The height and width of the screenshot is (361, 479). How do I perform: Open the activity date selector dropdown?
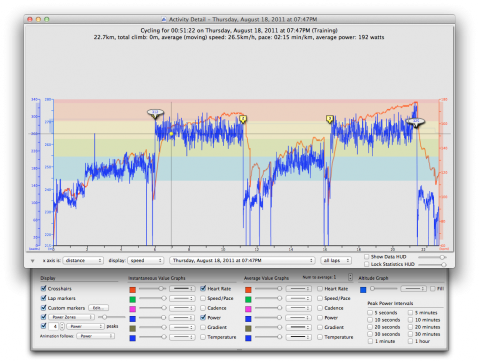pyautogui.click(x=242, y=260)
